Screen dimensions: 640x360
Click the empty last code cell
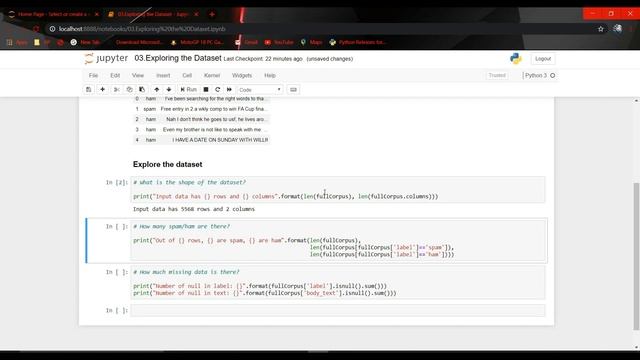point(338,310)
